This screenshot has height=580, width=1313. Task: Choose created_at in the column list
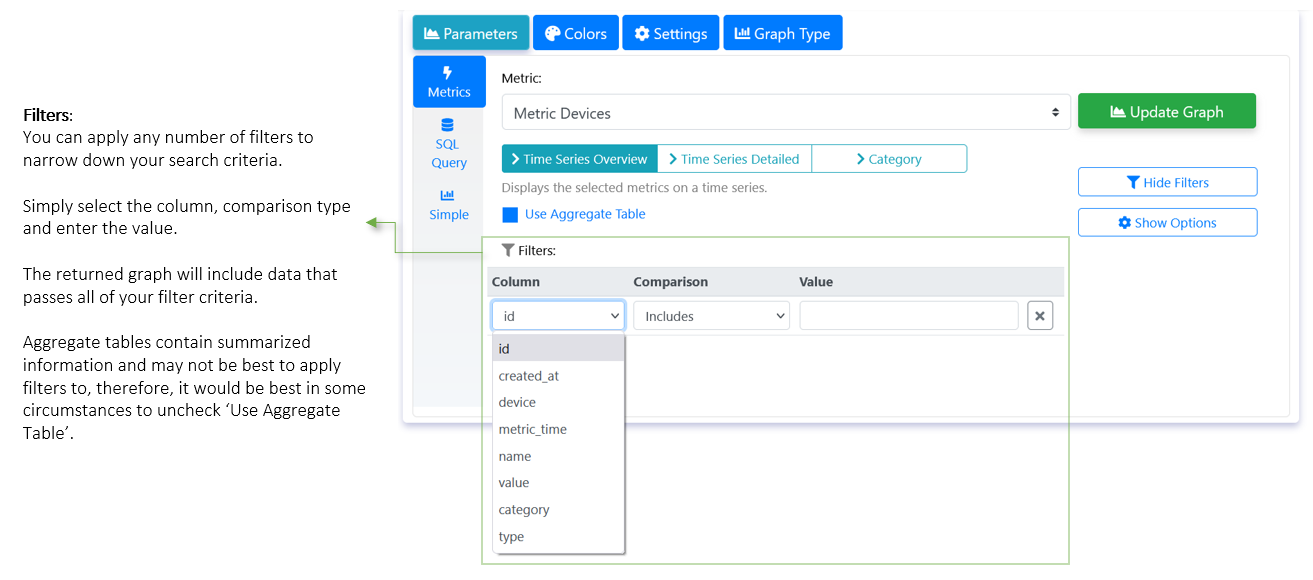click(558, 376)
